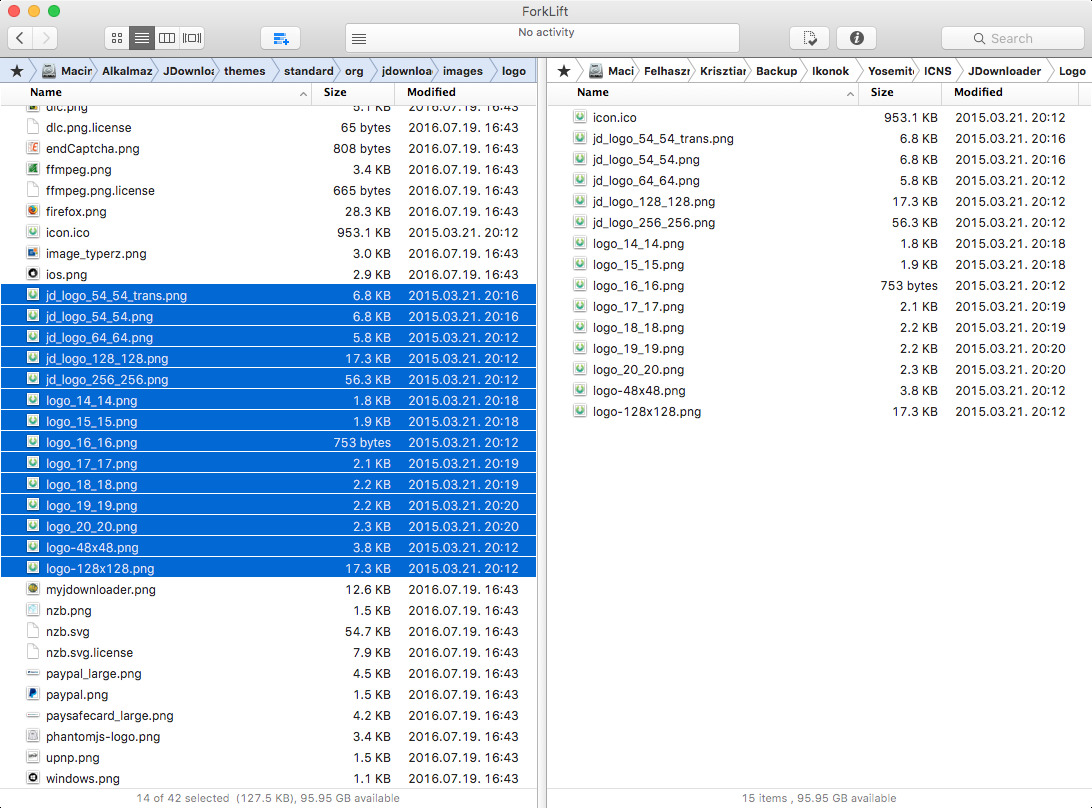Click paypal.png file icon
1092x808 pixels.
click(x=33, y=694)
